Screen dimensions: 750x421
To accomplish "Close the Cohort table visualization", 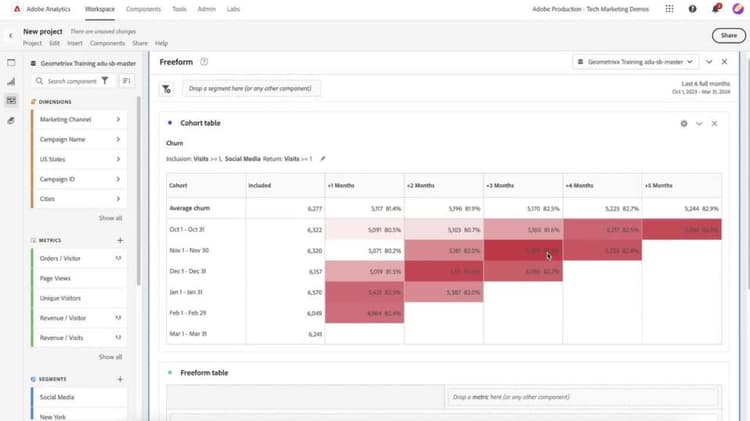I will tap(714, 123).
